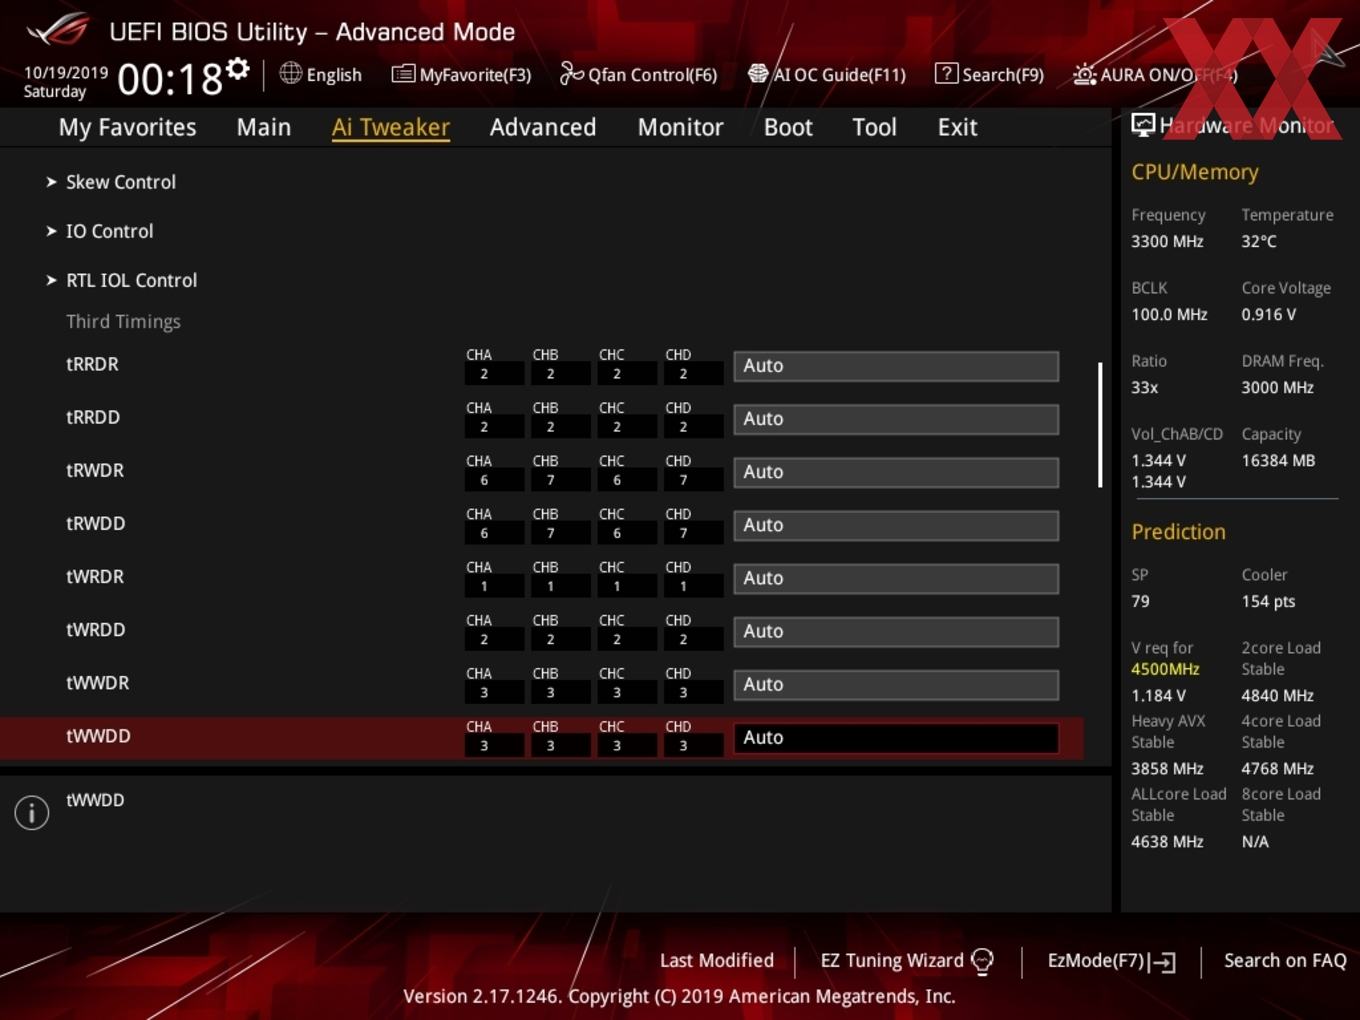
Task: Click the tWWDR row label
Action: (97, 683)
